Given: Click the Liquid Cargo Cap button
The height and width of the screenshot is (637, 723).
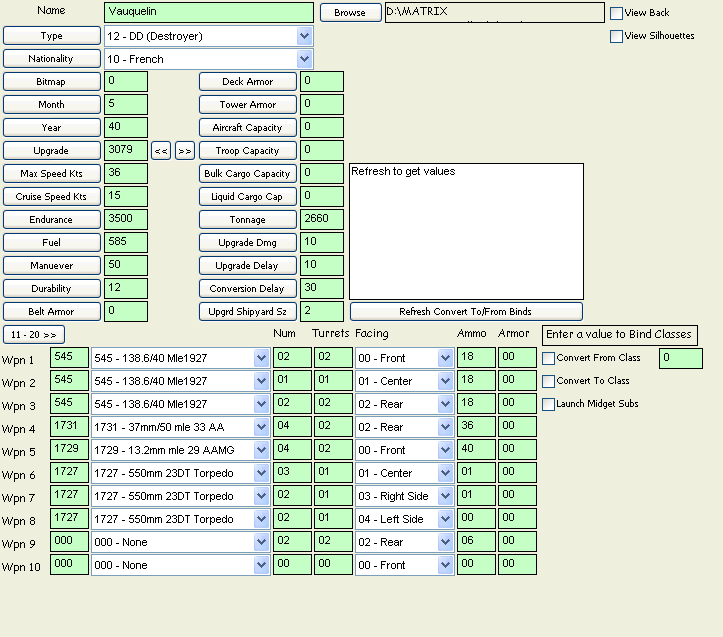Looking at the screenshot, I should tap(248, 196).
